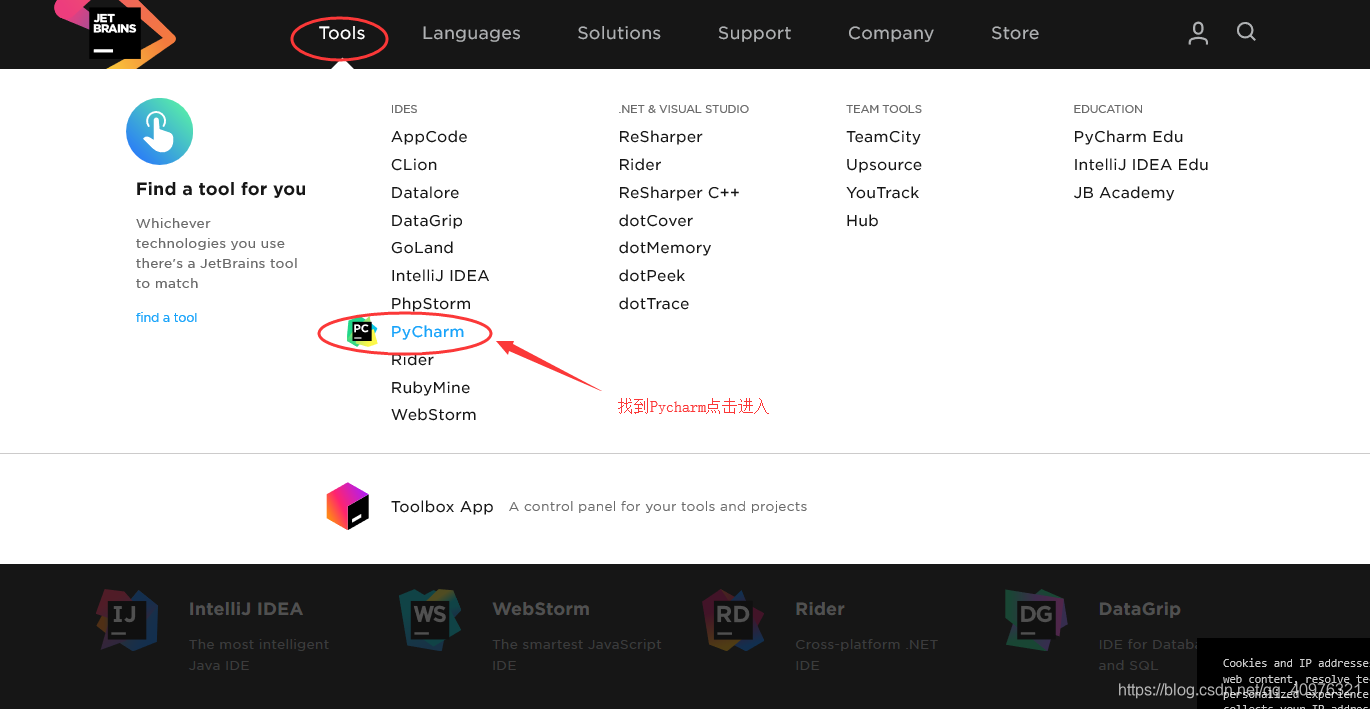
Task: Click the DataGrip DG icon
Action: click(1036, 620)
